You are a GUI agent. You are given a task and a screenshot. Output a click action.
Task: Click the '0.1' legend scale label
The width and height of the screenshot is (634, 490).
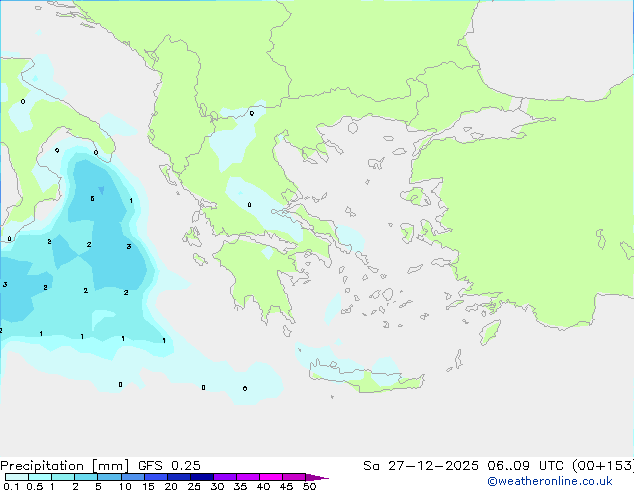(x=11, y=486)
